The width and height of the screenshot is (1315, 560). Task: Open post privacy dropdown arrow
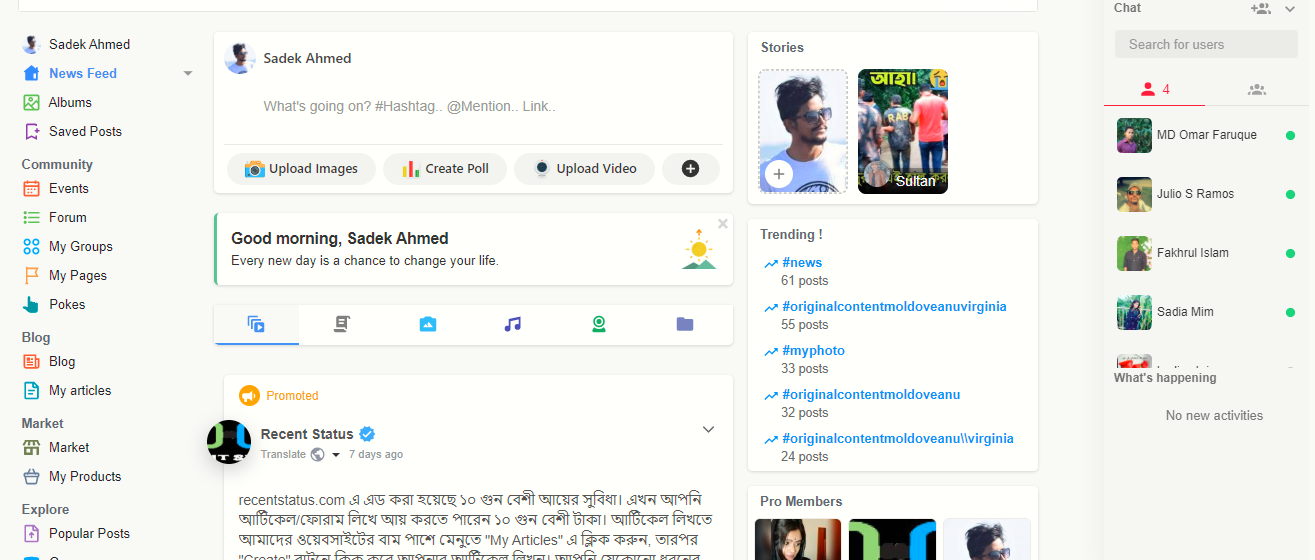[336, 455]
